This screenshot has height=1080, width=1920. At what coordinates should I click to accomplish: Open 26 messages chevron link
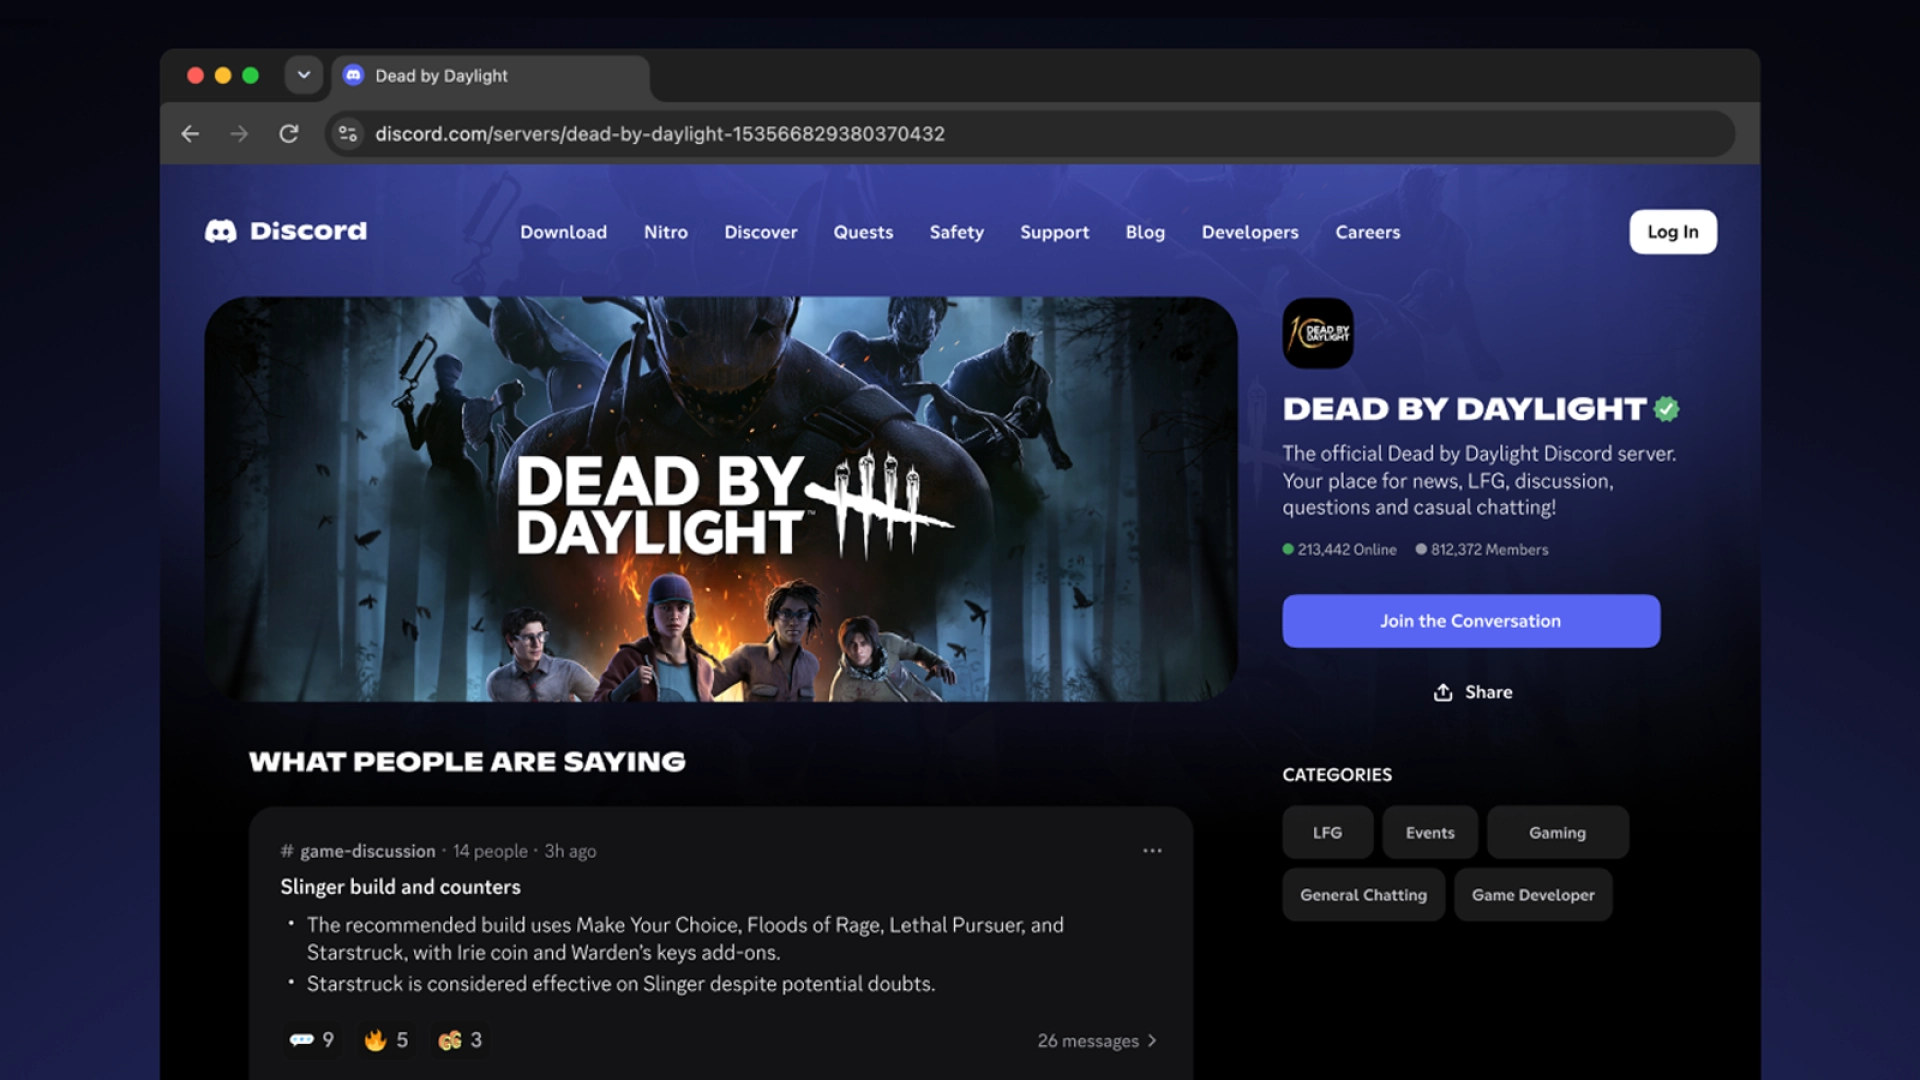(1097, 1041)
